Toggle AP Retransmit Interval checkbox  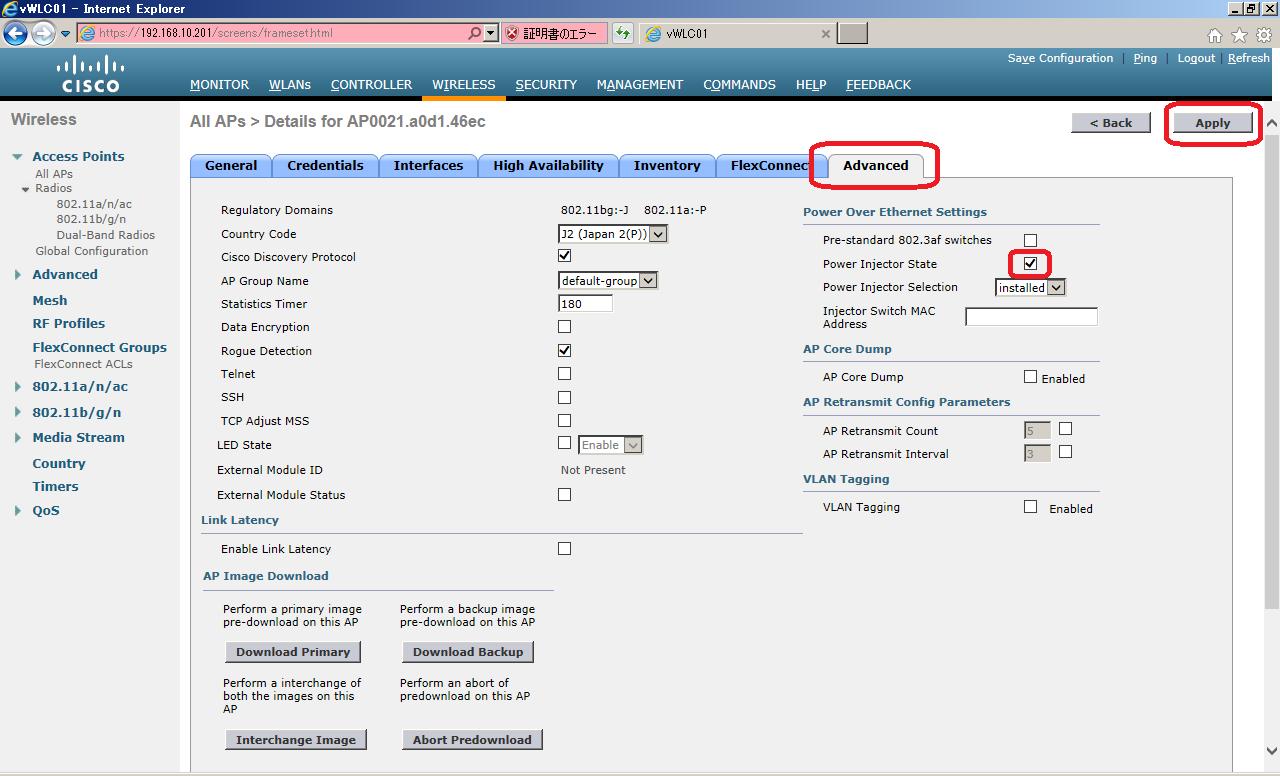click(x=1065, y=451)
